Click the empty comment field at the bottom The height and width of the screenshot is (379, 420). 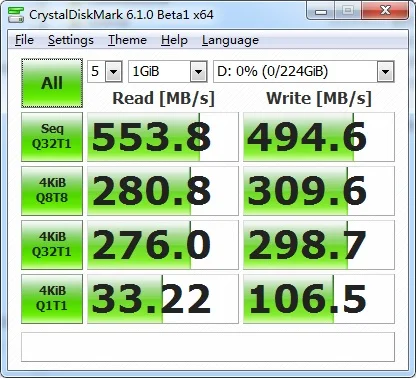(208, 347)
